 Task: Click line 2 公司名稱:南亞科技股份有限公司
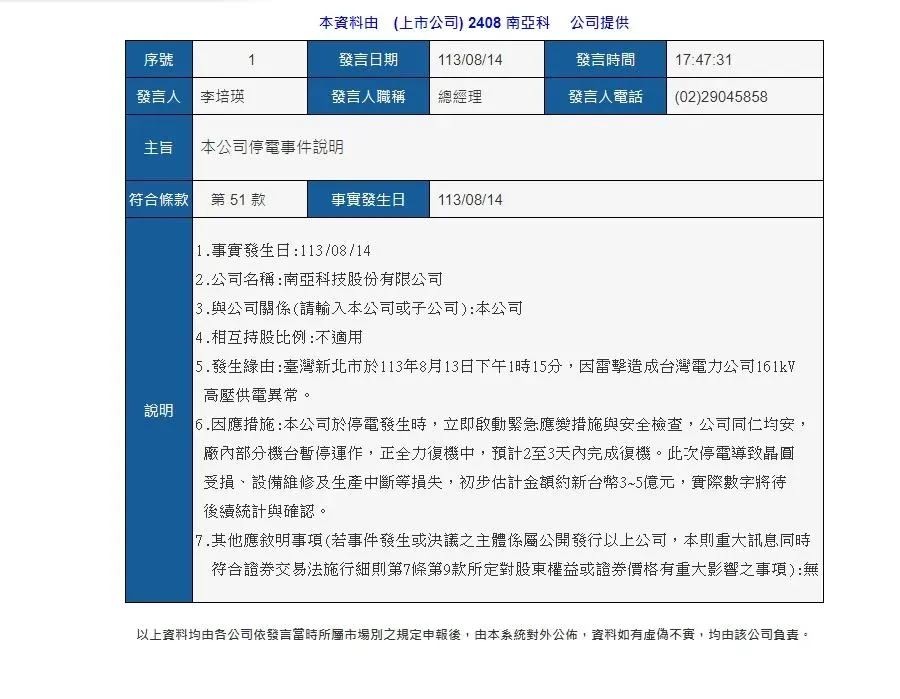click(x=319, y=279)
